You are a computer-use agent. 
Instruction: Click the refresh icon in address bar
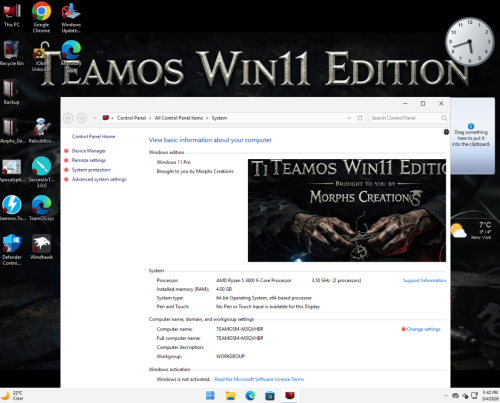[360, 118]
